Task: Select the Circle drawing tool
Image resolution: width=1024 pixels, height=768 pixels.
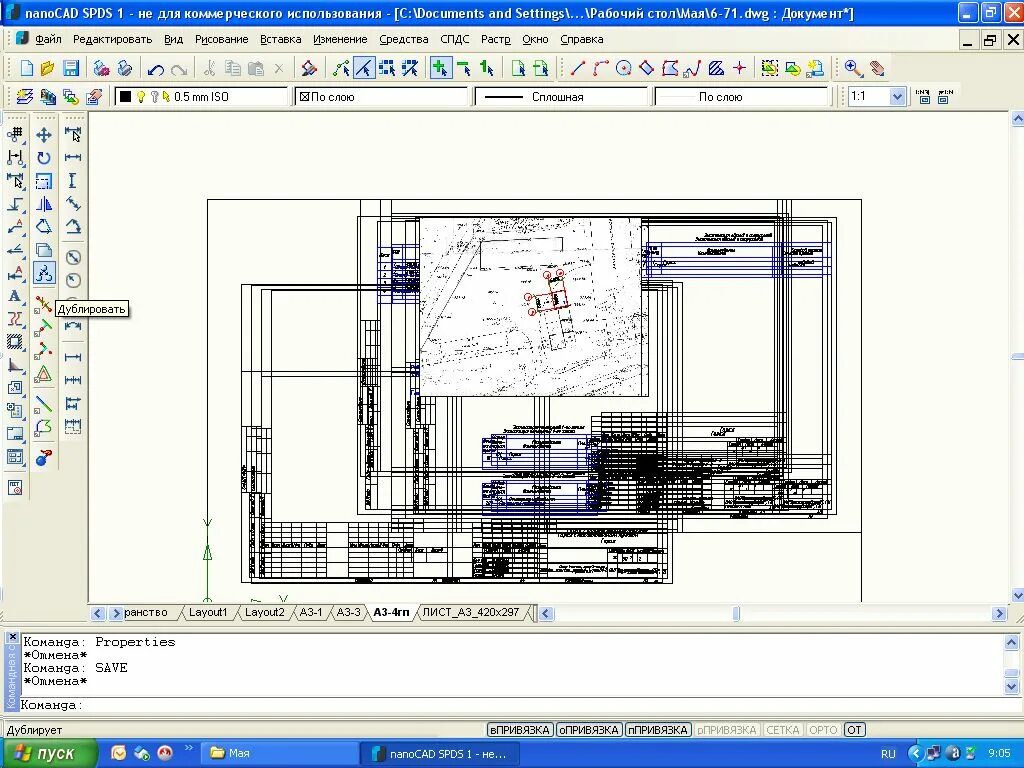Action: tap(624, 68)
